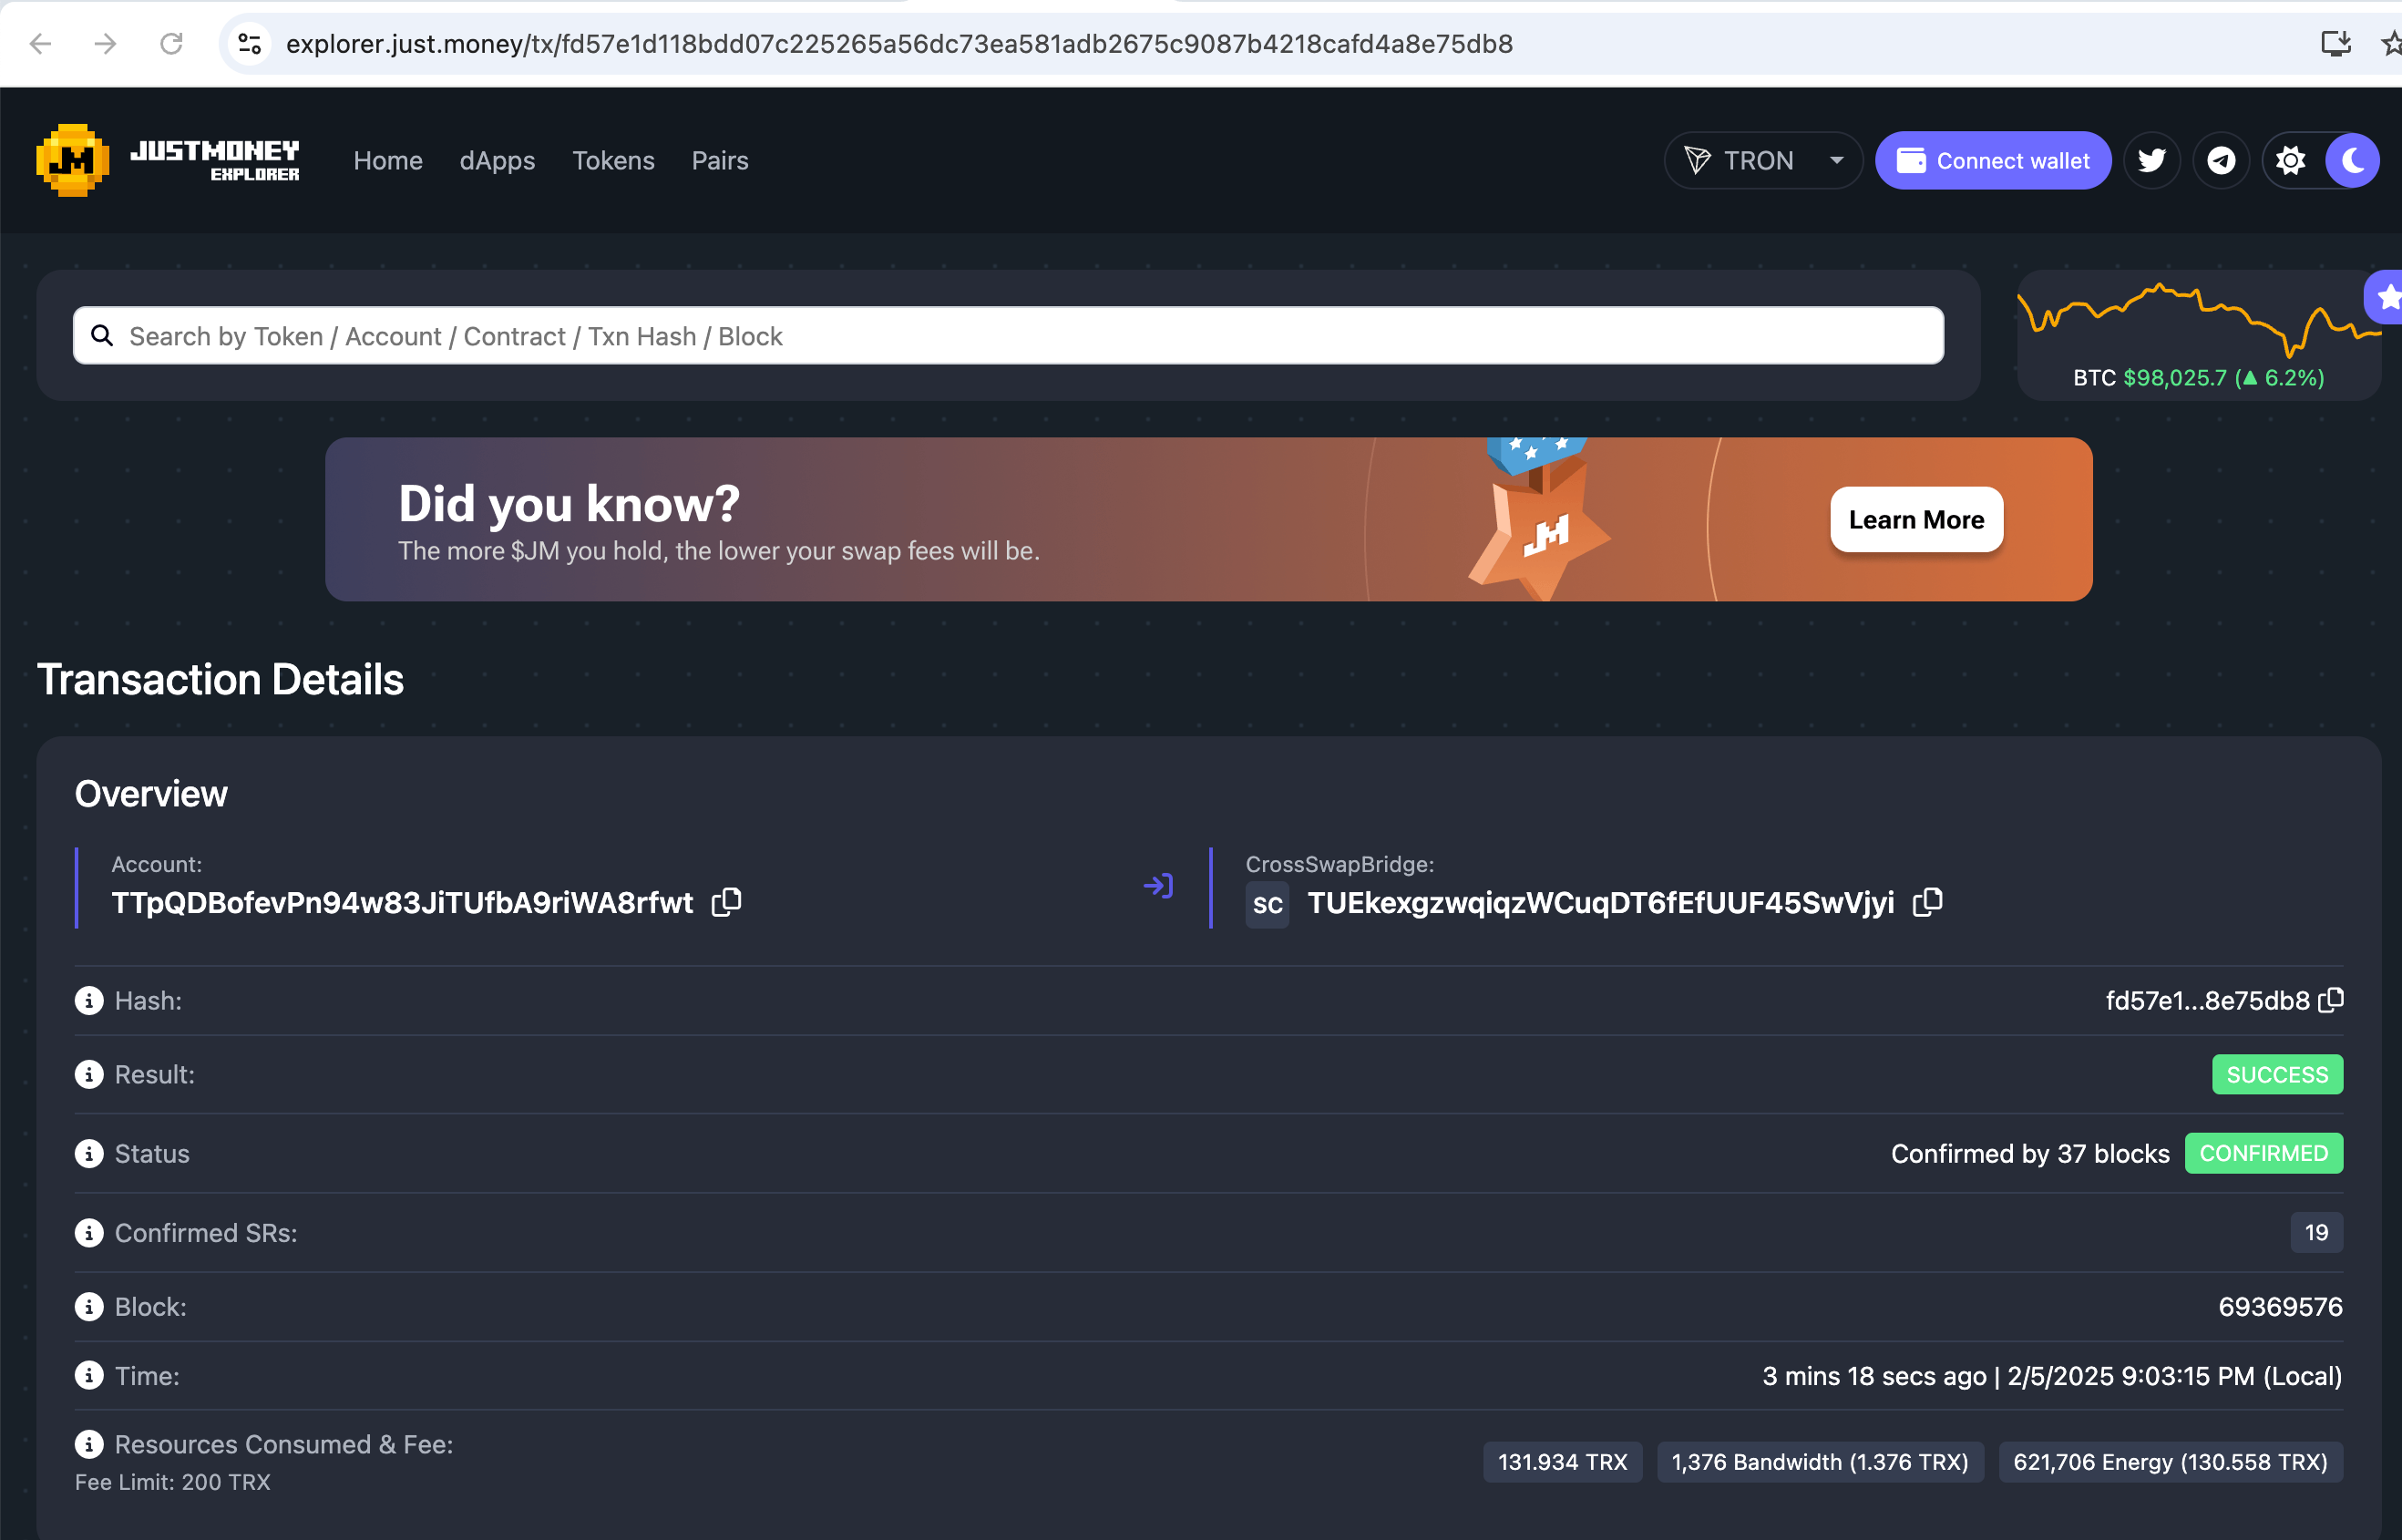The width and height of the screenshot is (2402, 1540).
Task: Open the TRON network dropdown
Action: (1759, 160)
